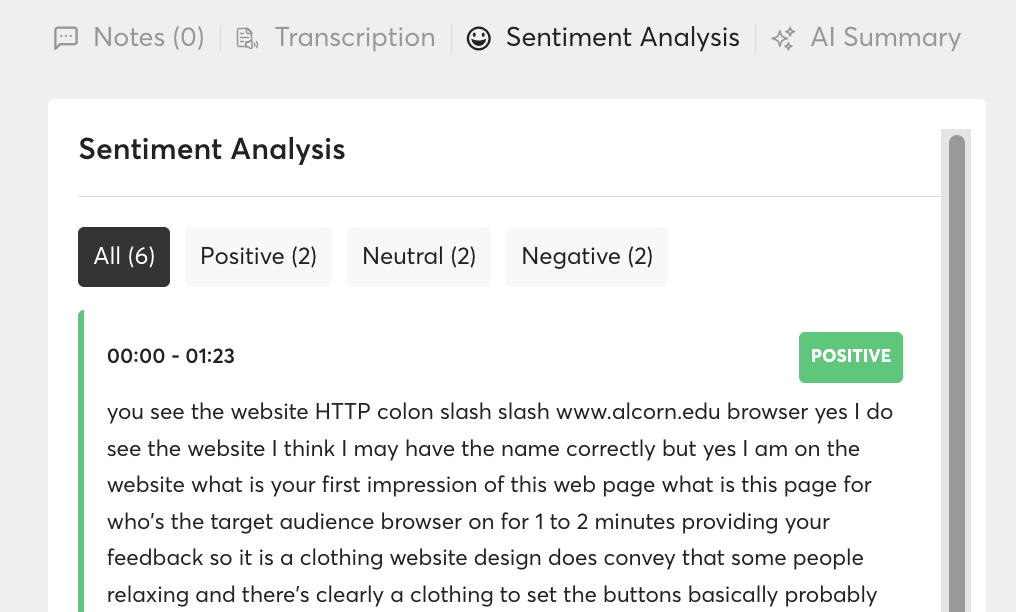1016x612 pixels.
Task: Filter by Neutral (2) segments
Action: (418, 257)
